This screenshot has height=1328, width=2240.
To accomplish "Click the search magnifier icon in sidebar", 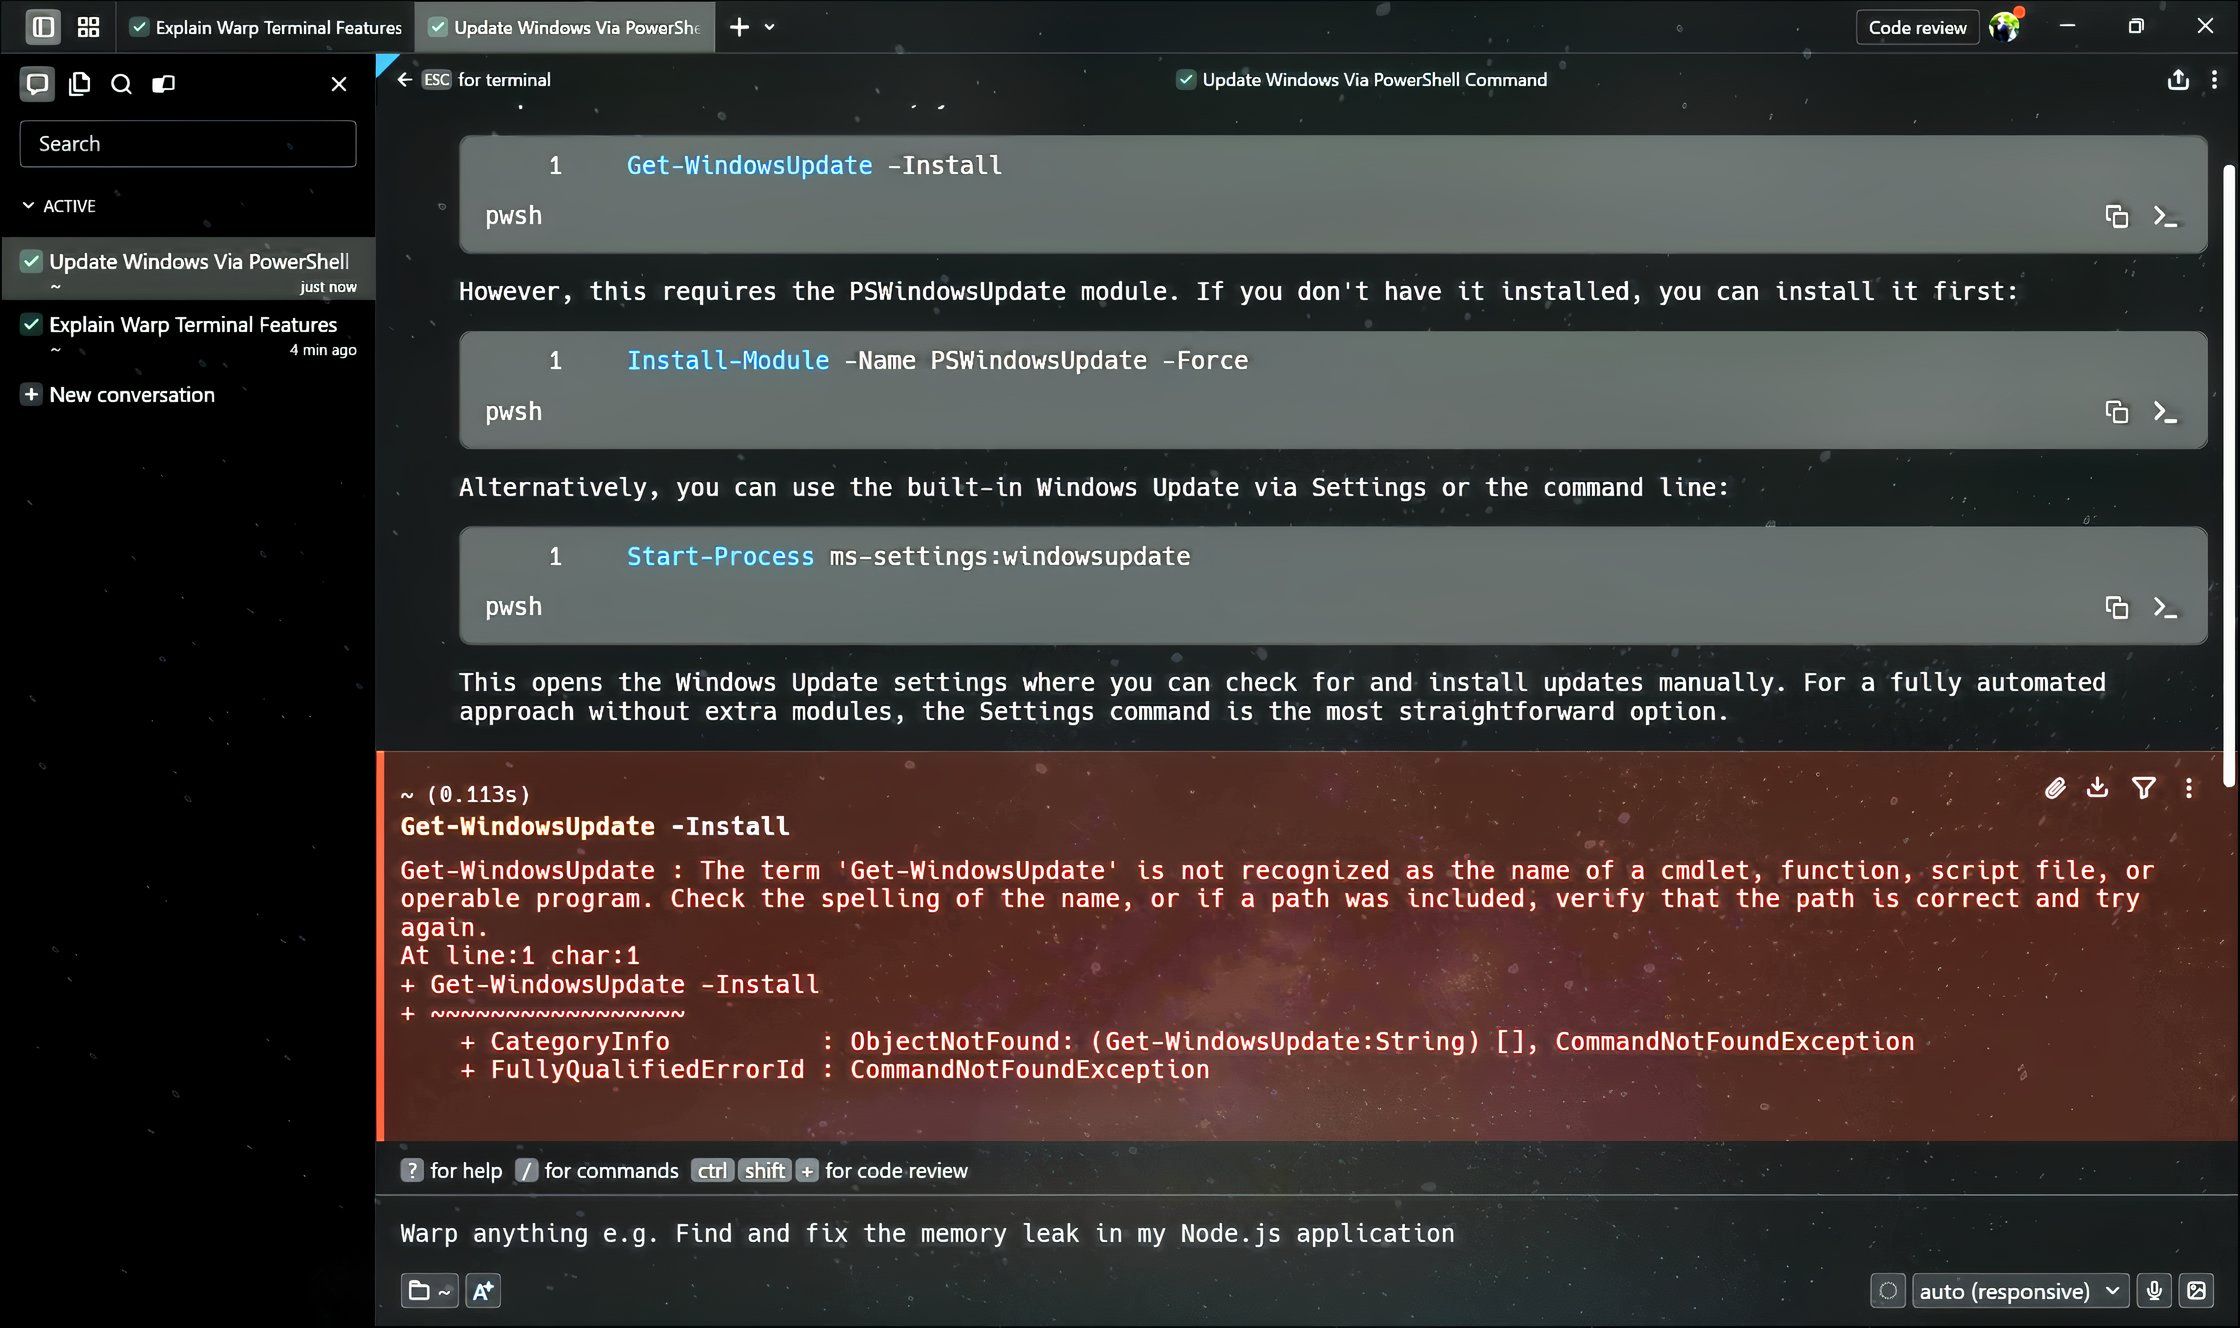I will click(x=121, y=84).
